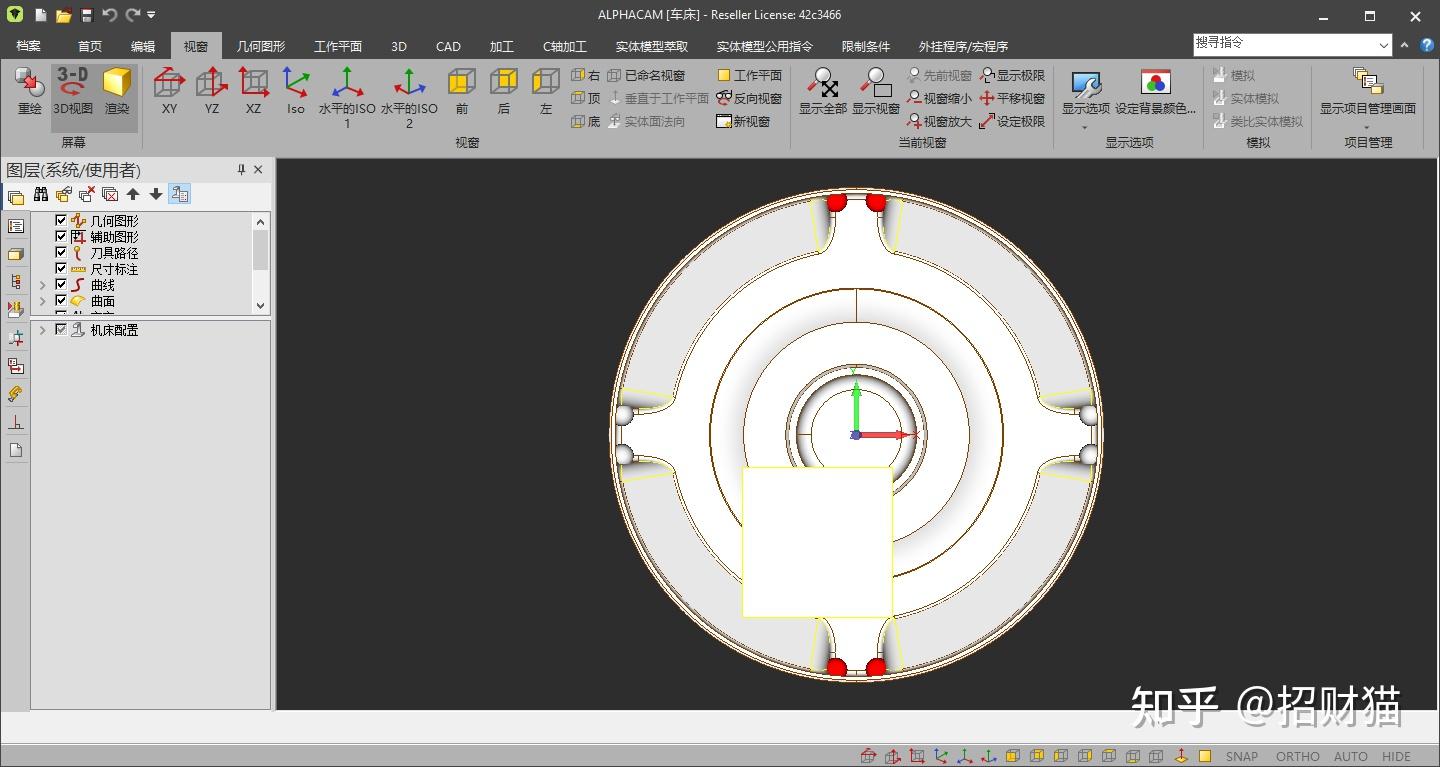Expand the 机床配置 tree node
Screen dimensions: 1440x767
pos(42,330)
